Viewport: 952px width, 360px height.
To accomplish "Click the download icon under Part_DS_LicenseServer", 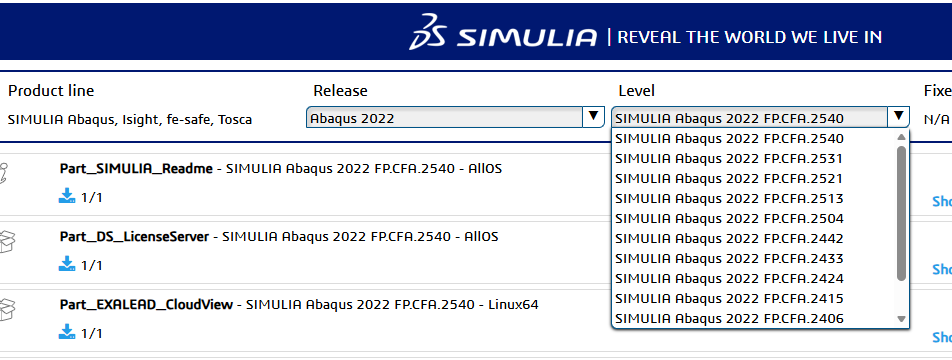I will (x=67, y=264).
